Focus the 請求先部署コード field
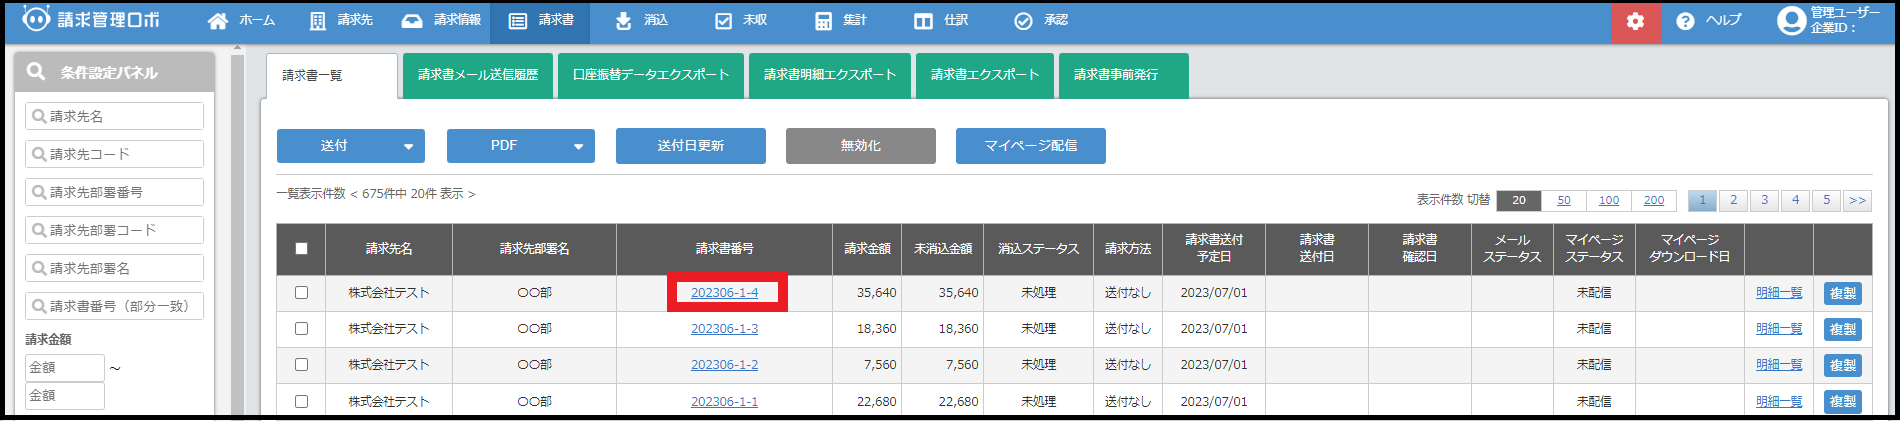This screenshot has height=421, width=1900. [x=114, y=230]
